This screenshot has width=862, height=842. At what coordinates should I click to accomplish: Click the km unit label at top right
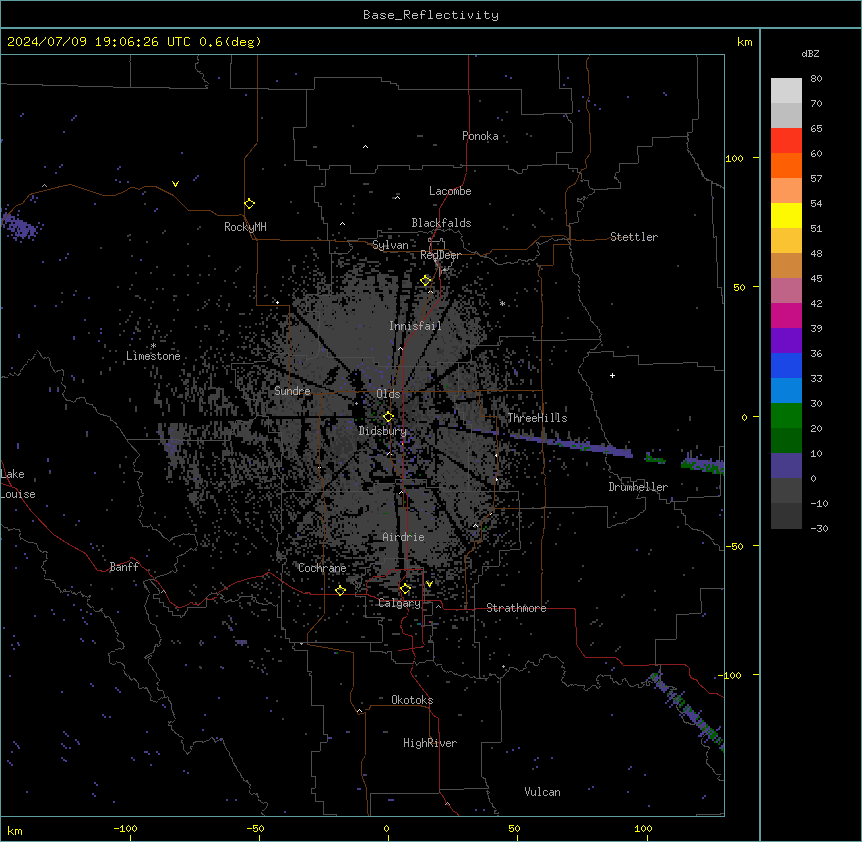click(745, 42)
